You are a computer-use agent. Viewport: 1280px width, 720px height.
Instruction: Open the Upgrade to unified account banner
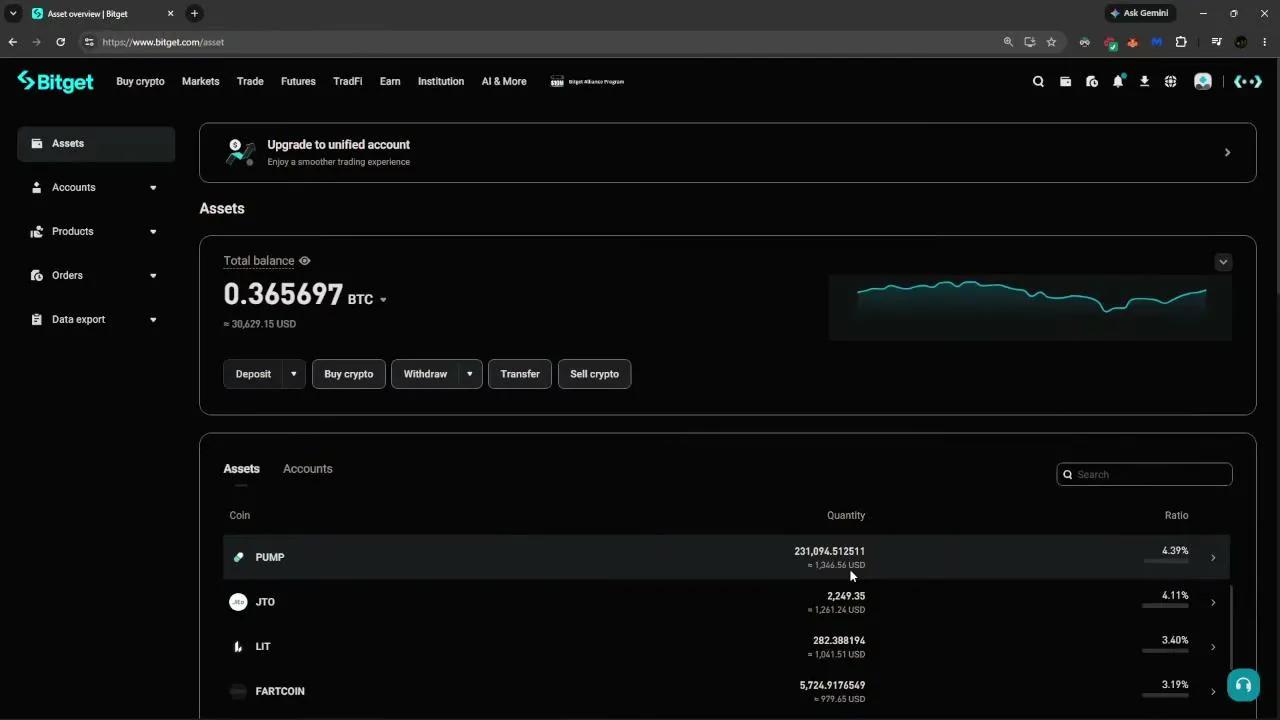(727, 153)
